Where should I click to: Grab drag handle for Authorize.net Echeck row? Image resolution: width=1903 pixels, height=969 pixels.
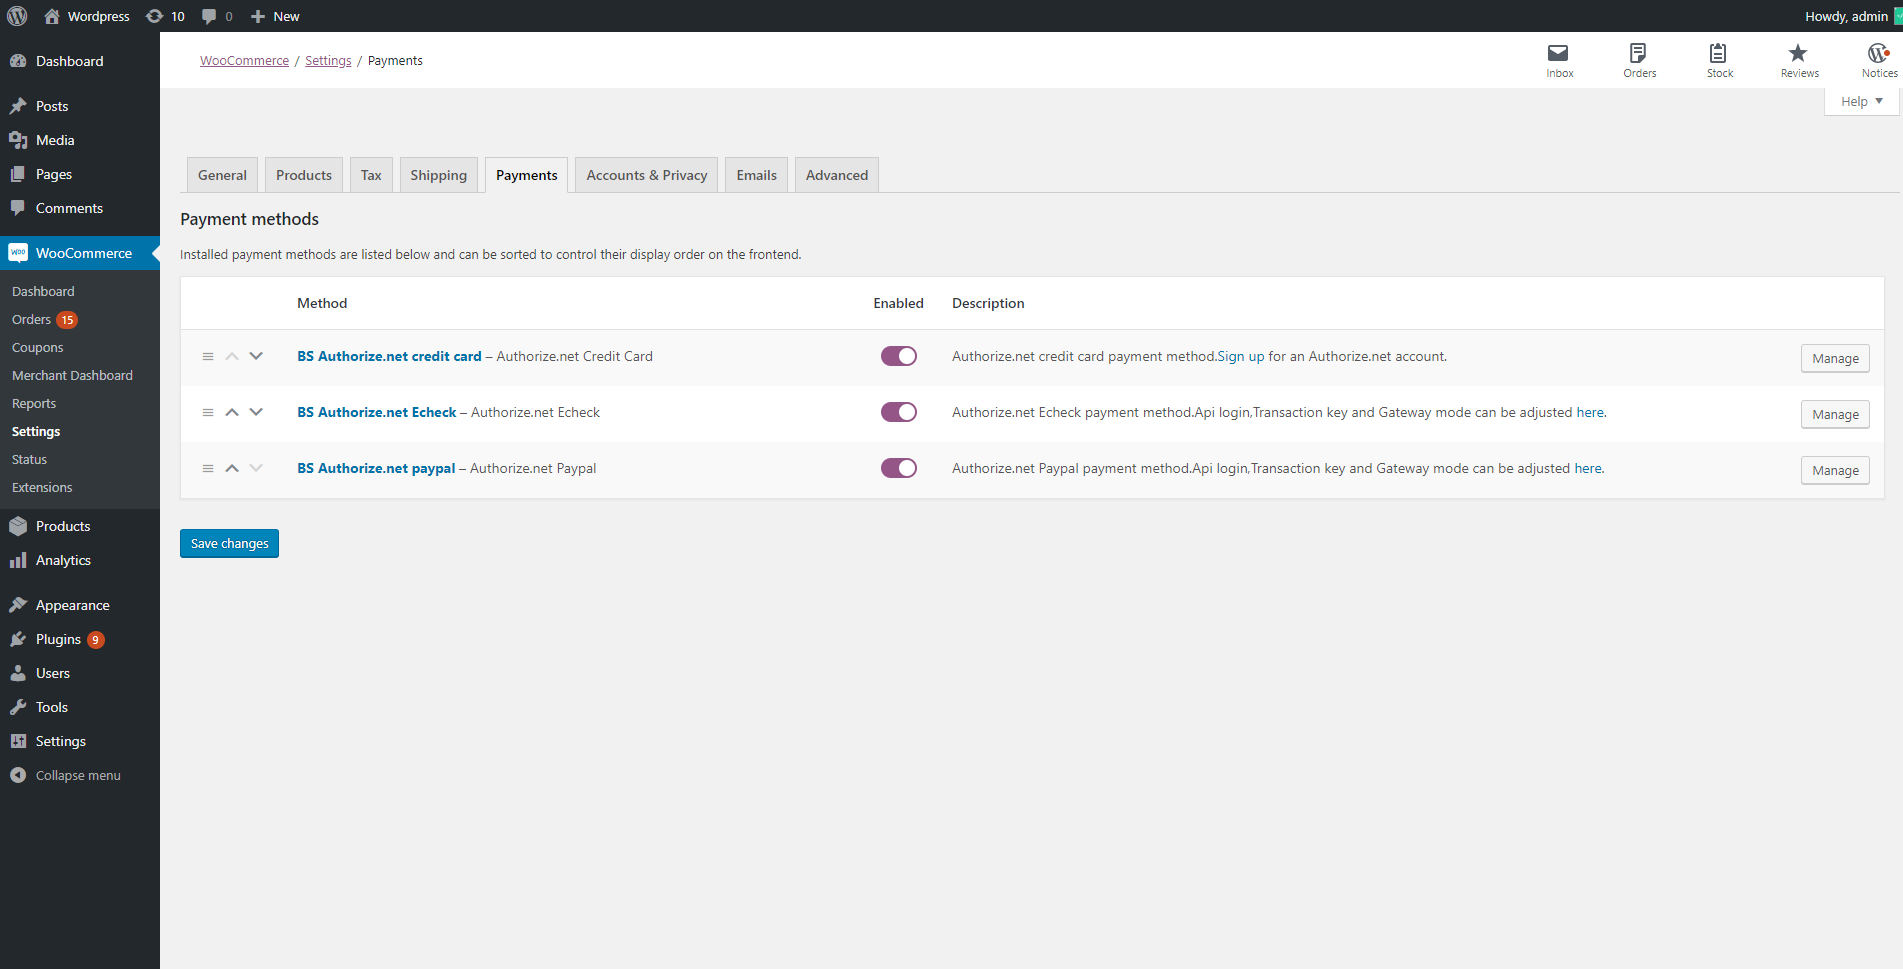pos(208,412)
